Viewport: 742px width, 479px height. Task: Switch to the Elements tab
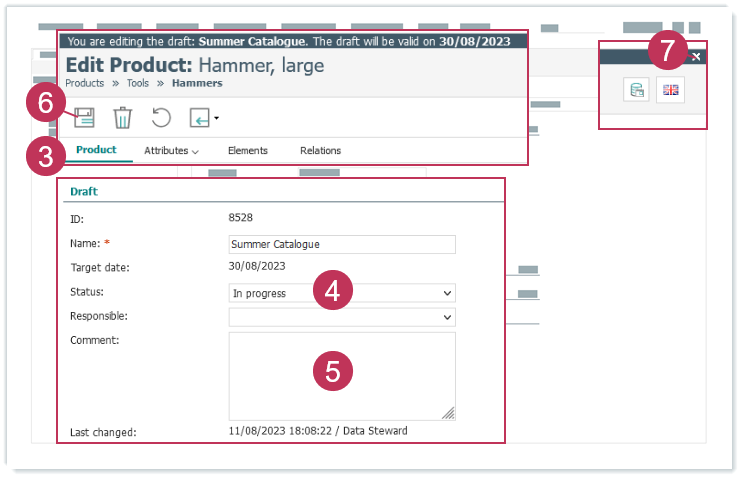coord(247,150)
